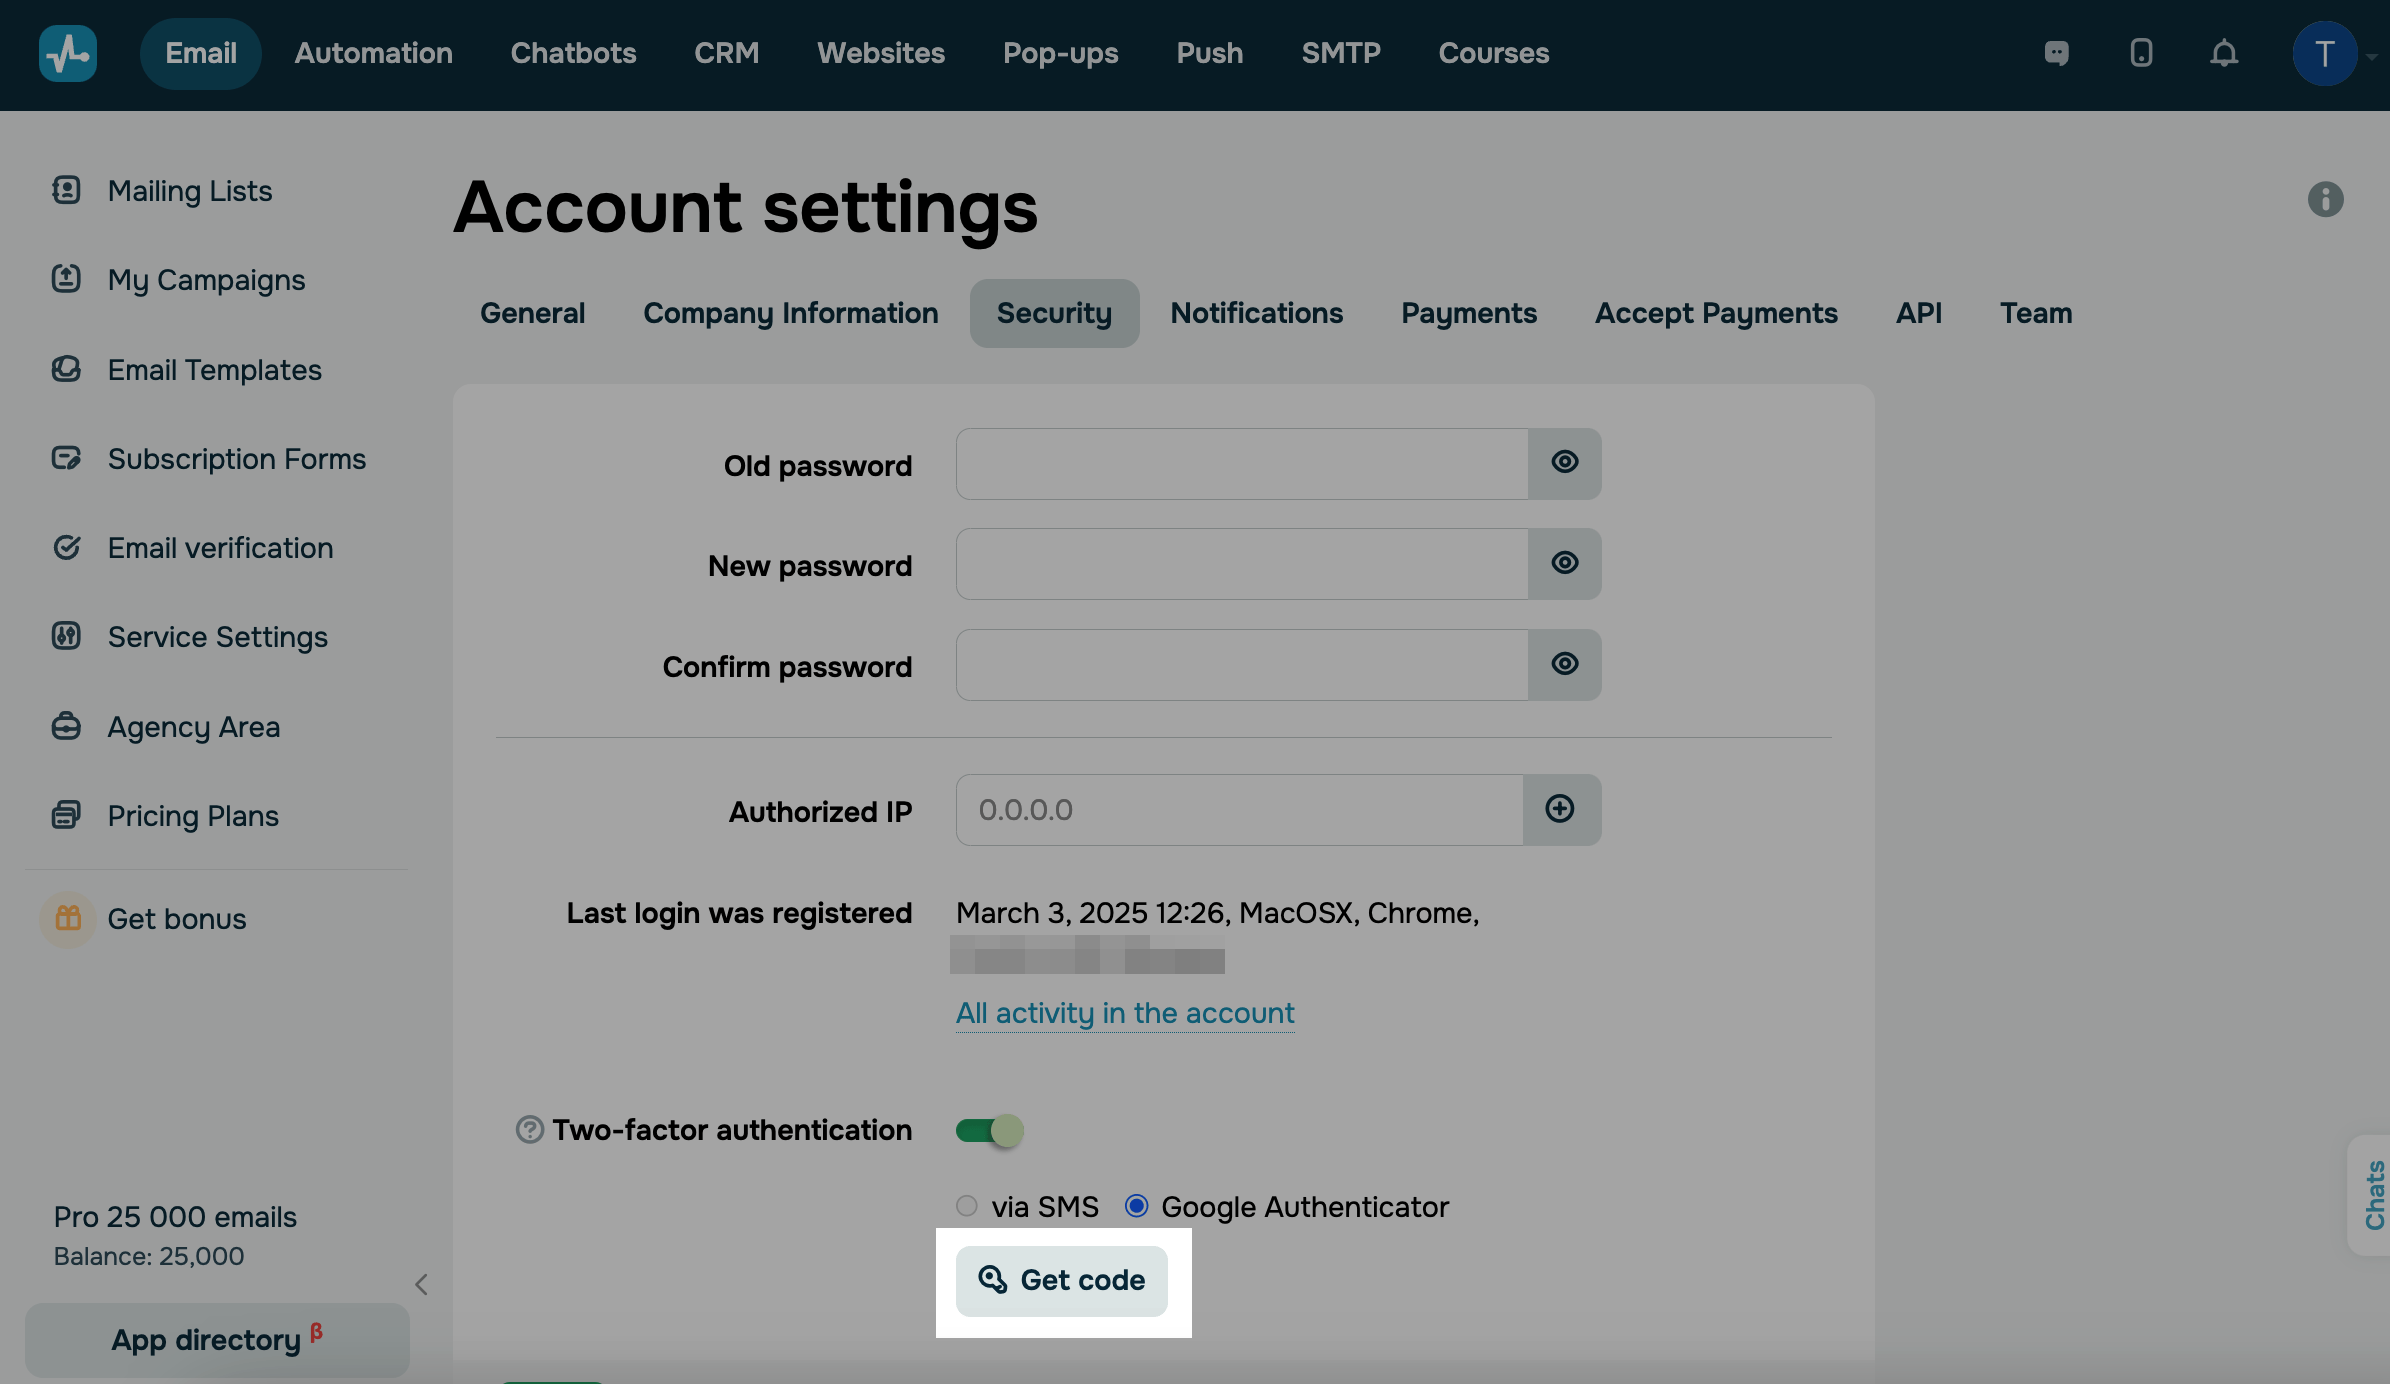Click the Get code button
Image resolution: width=2390 pixels, height=1384 pixels.
pos(1062,1281)
